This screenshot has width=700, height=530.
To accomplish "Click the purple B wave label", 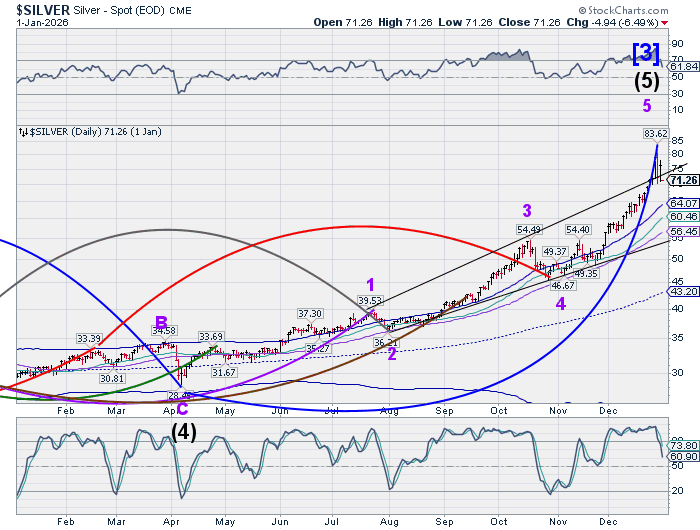I will coord(160,322).
